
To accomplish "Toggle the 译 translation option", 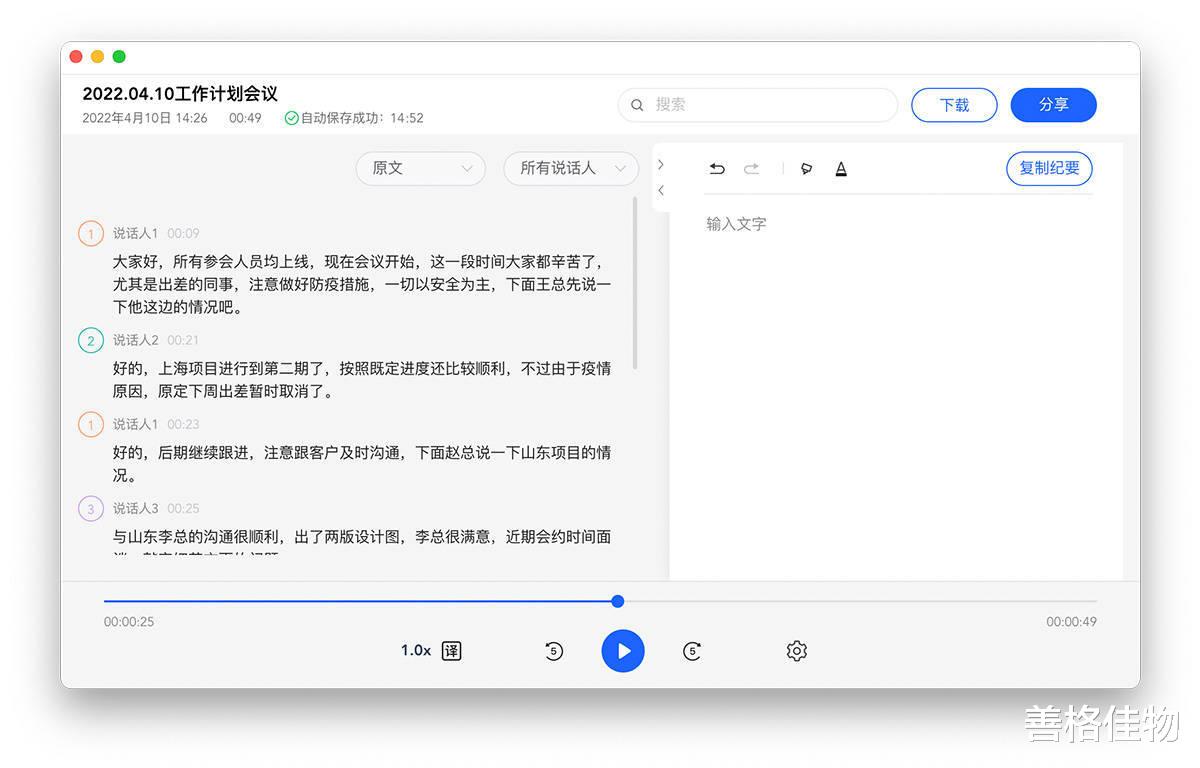I will click(451, 650).
